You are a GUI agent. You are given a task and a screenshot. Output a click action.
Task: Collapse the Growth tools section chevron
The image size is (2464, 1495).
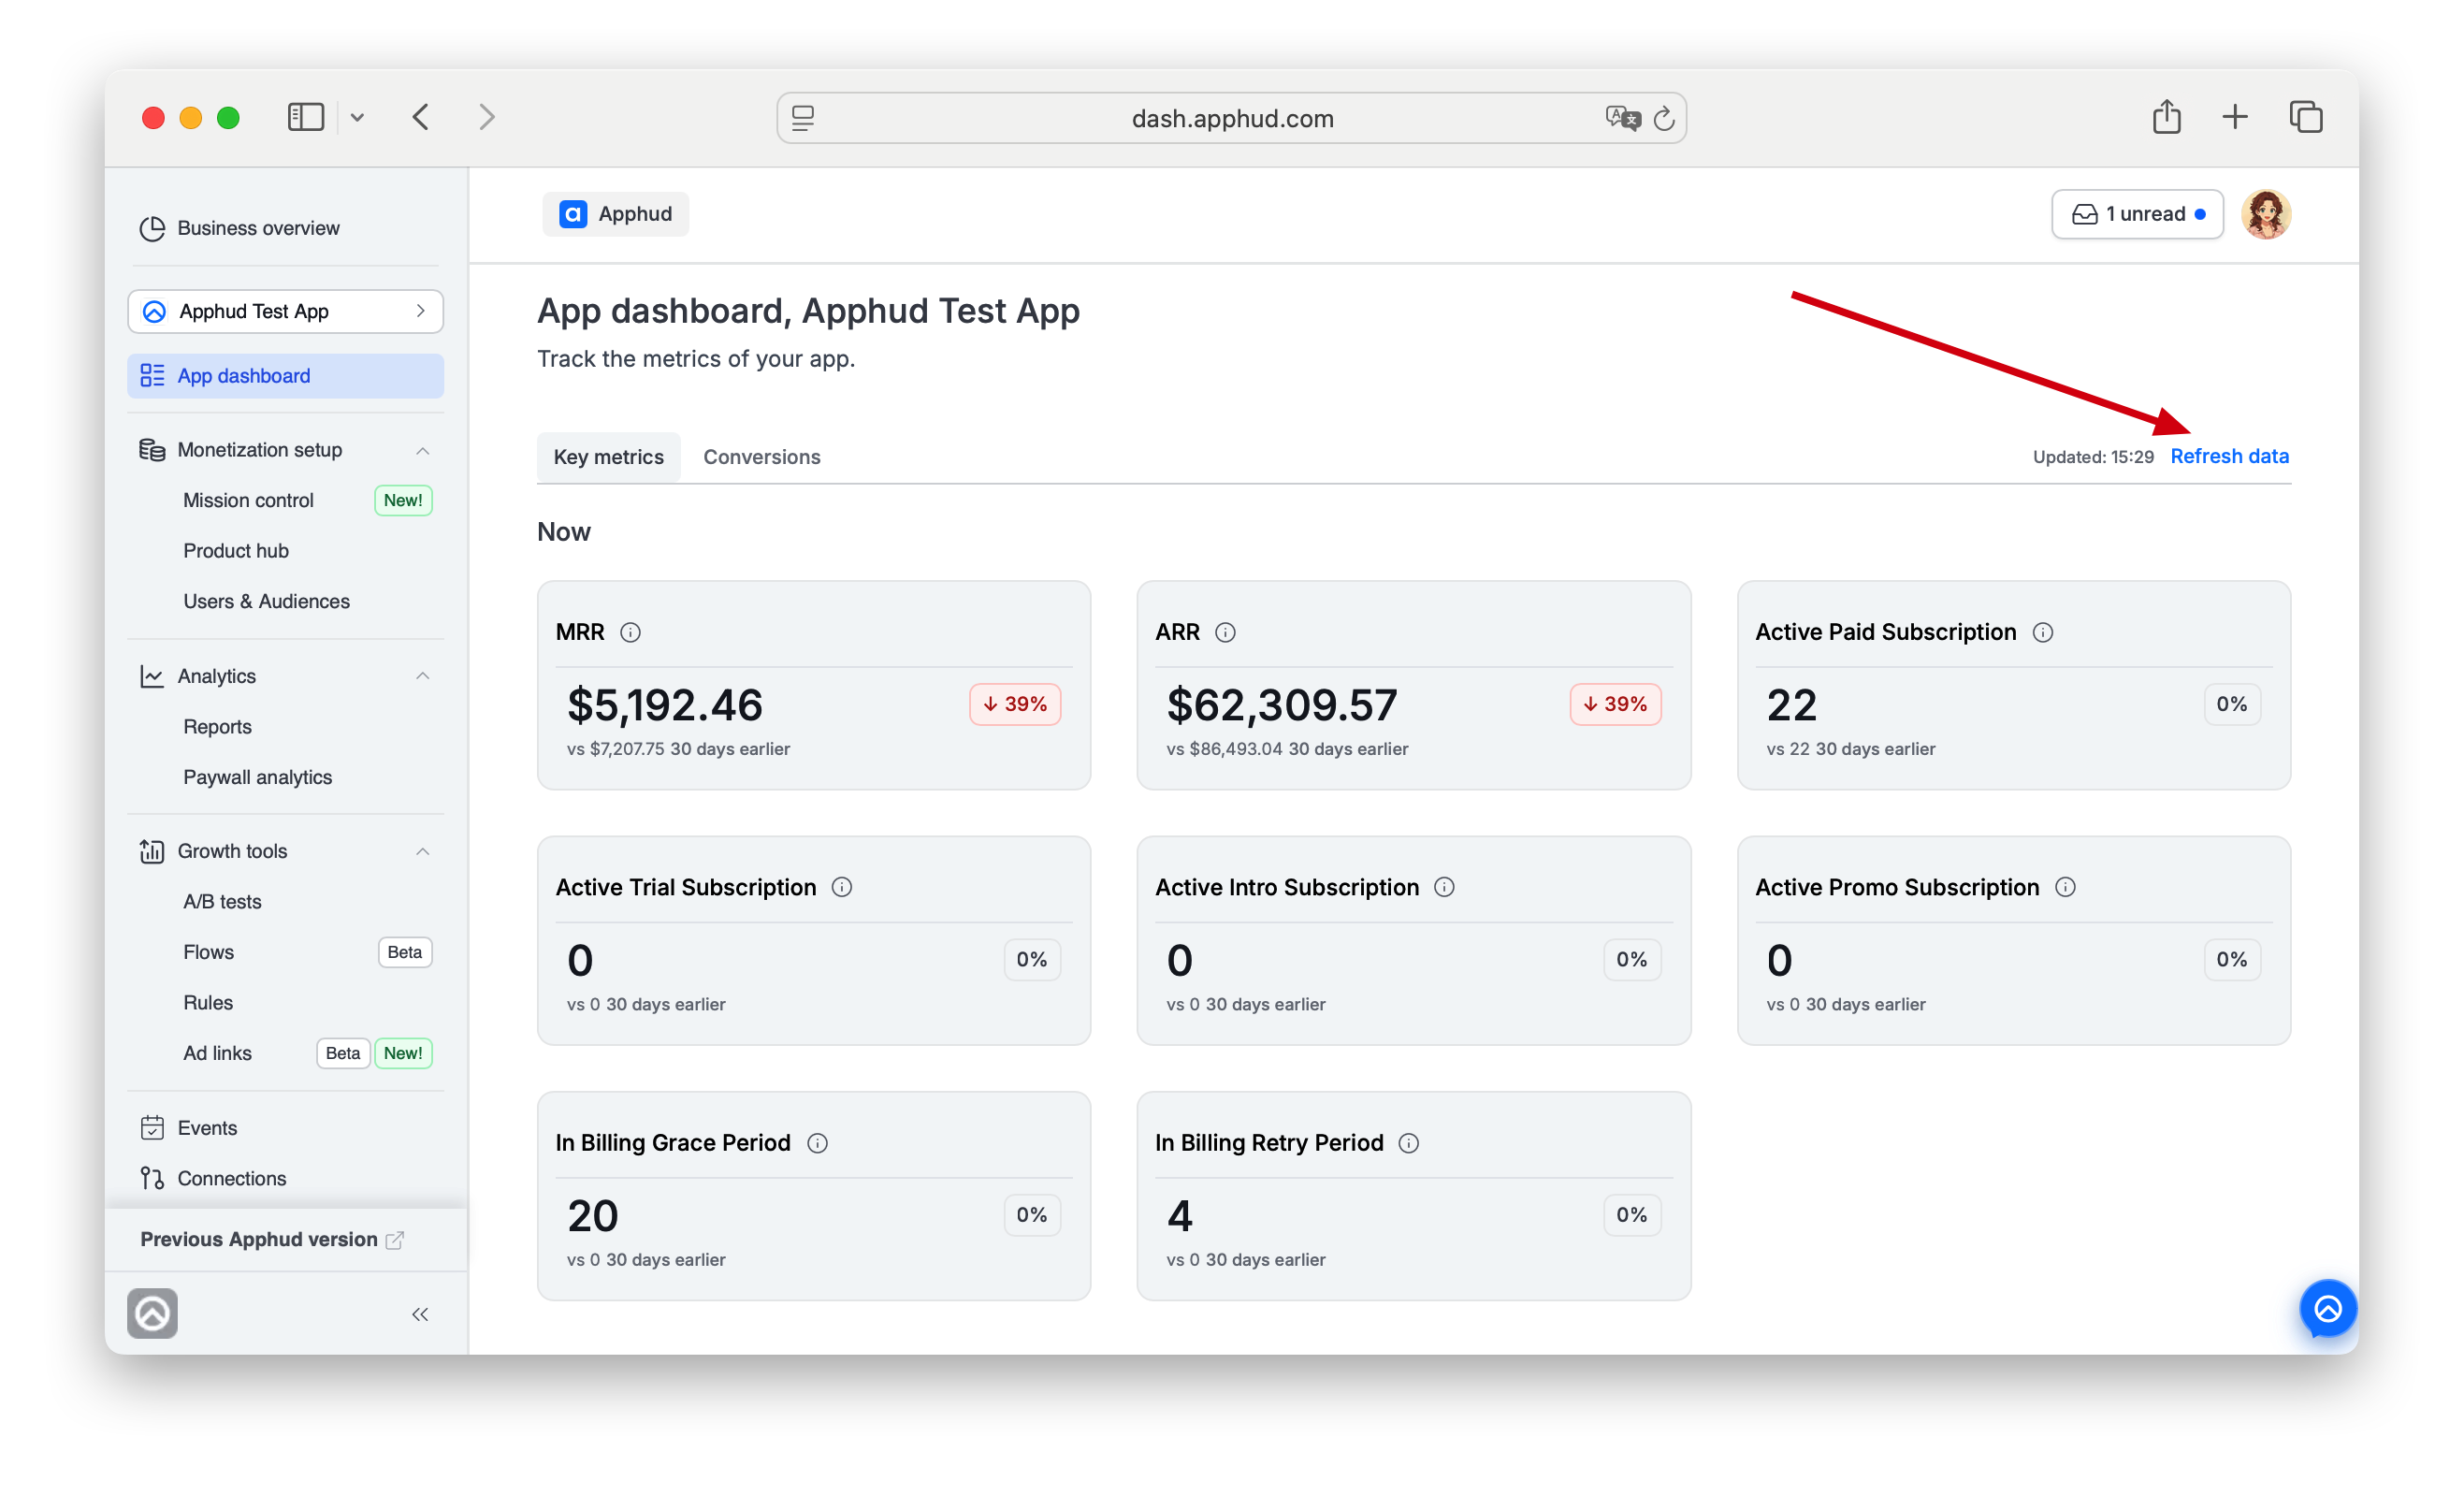click(422, 851)
